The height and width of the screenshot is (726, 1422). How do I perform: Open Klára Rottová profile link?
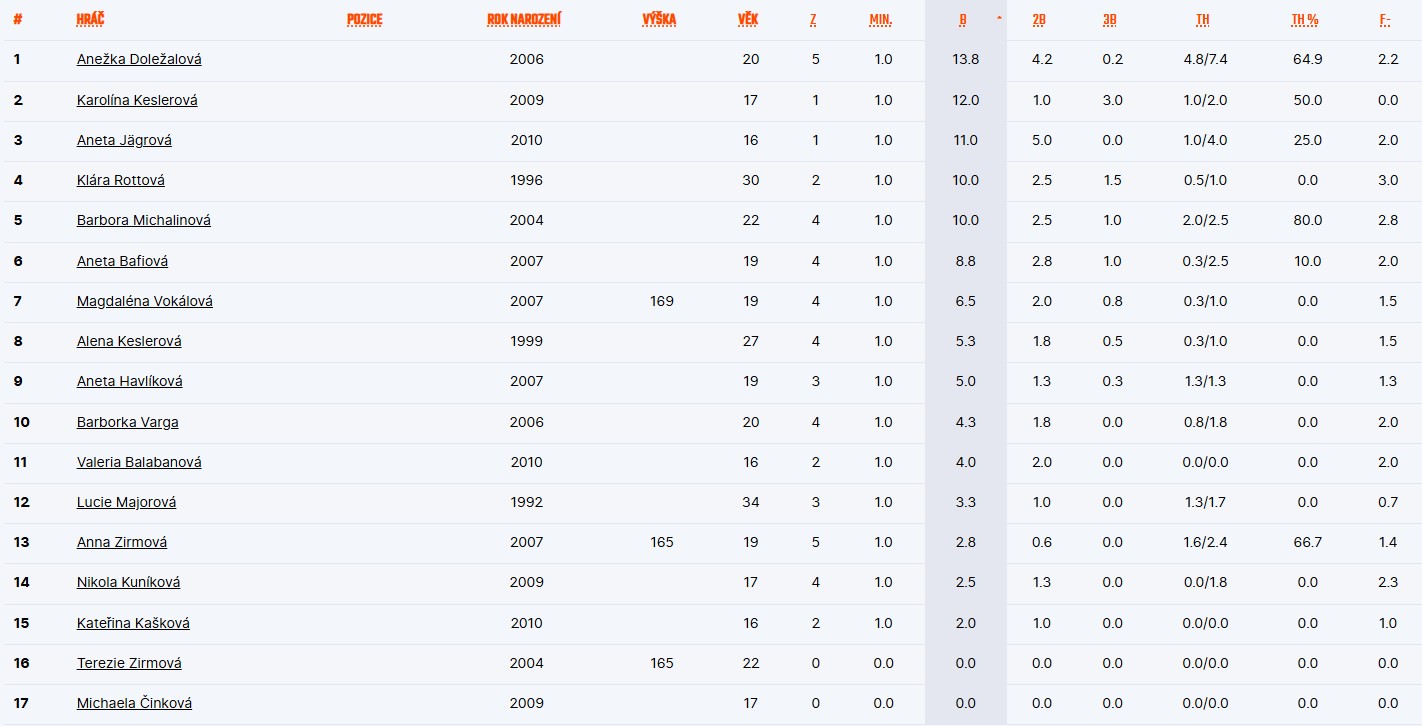121,180
